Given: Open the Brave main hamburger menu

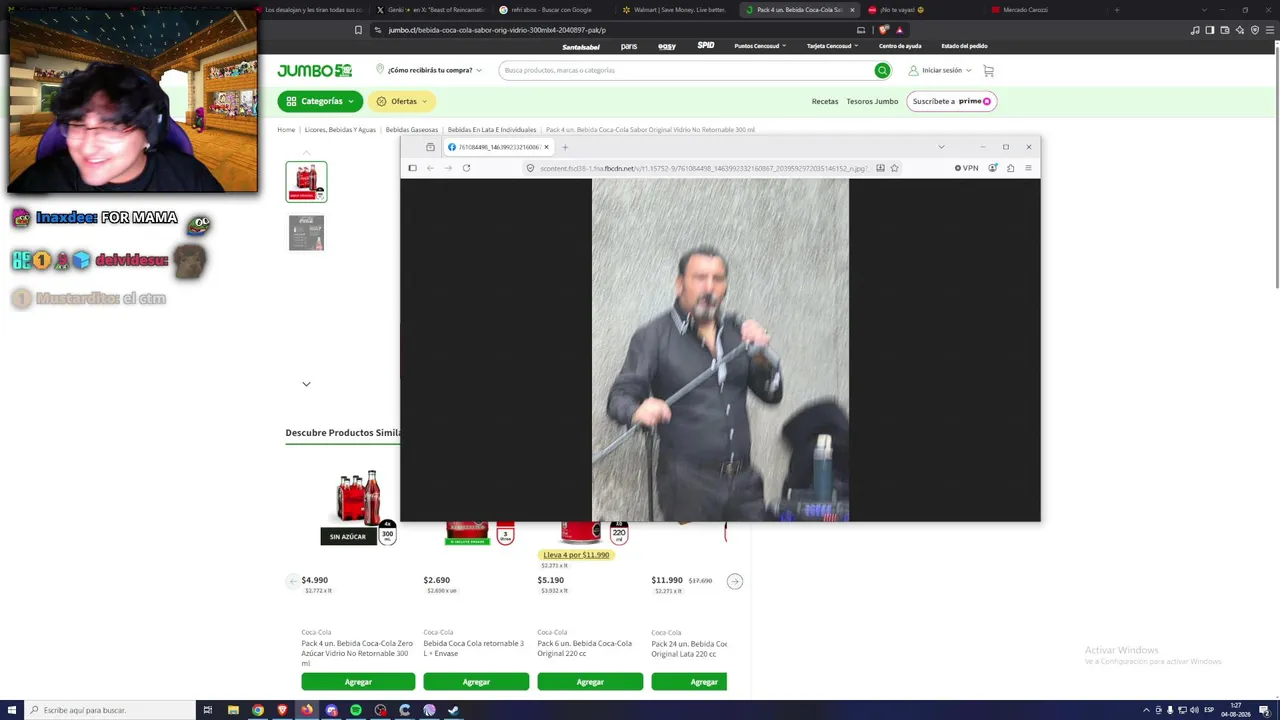Looking at the screenshot, I should pyautogui.click(x=1269, y=30).
